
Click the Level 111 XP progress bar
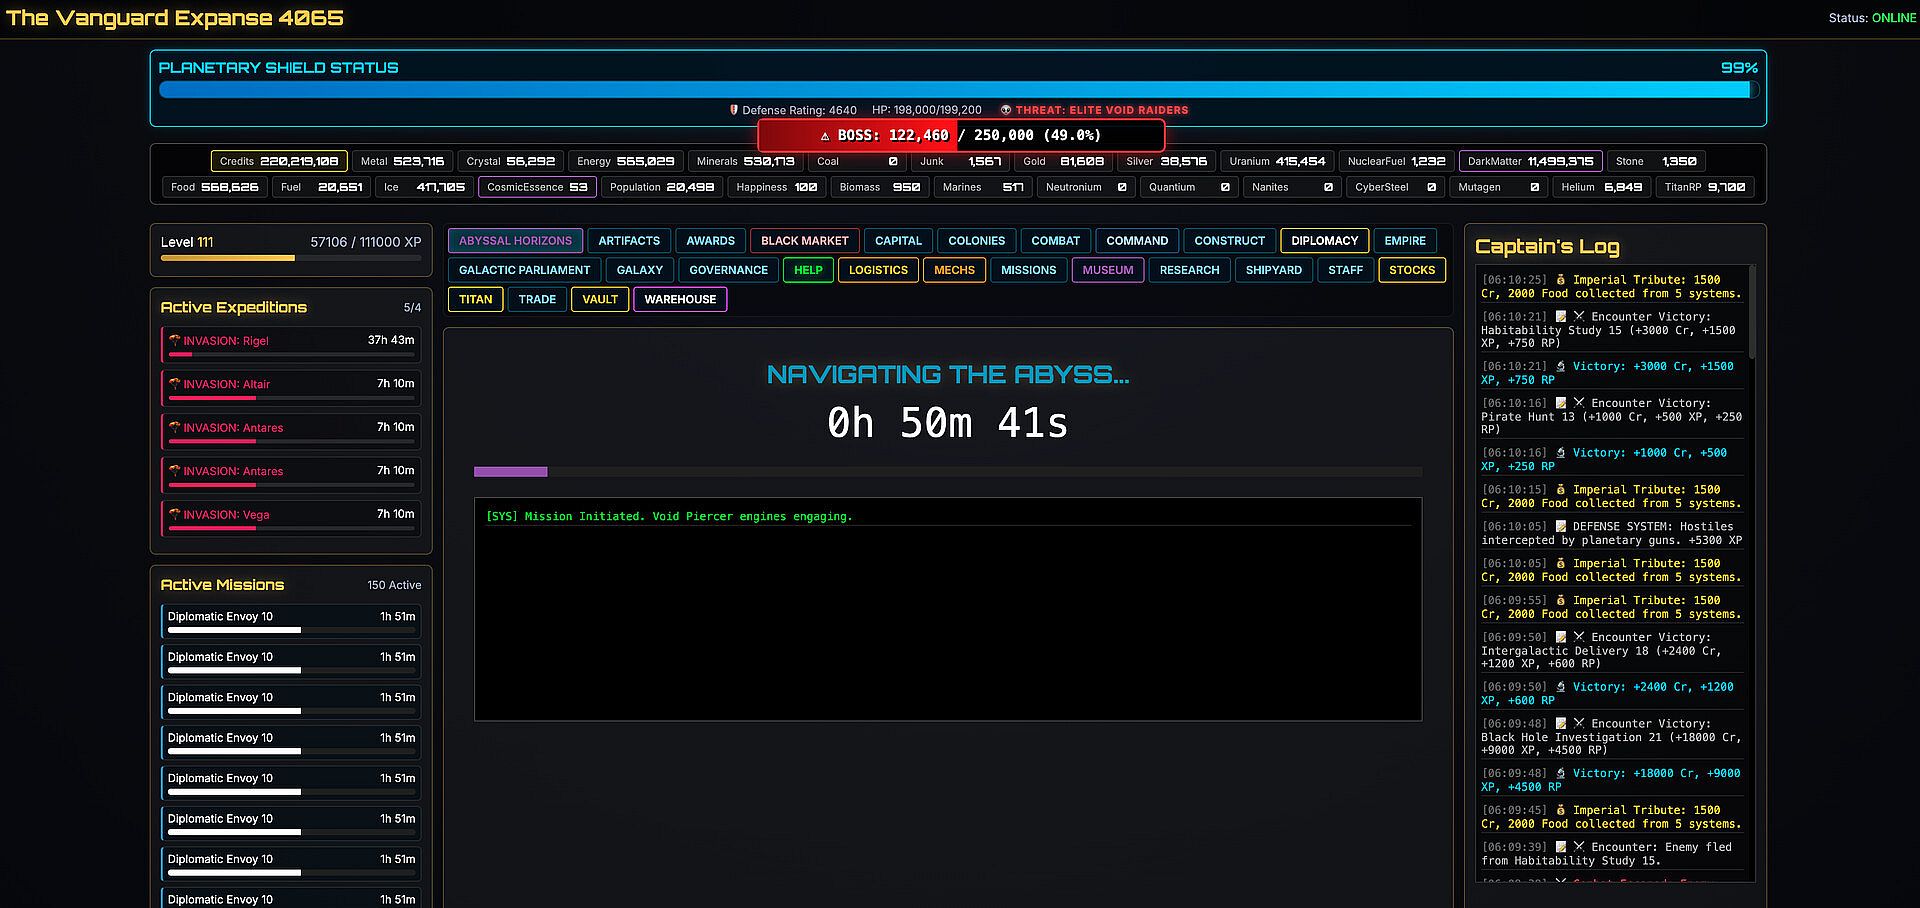(291, 258)
